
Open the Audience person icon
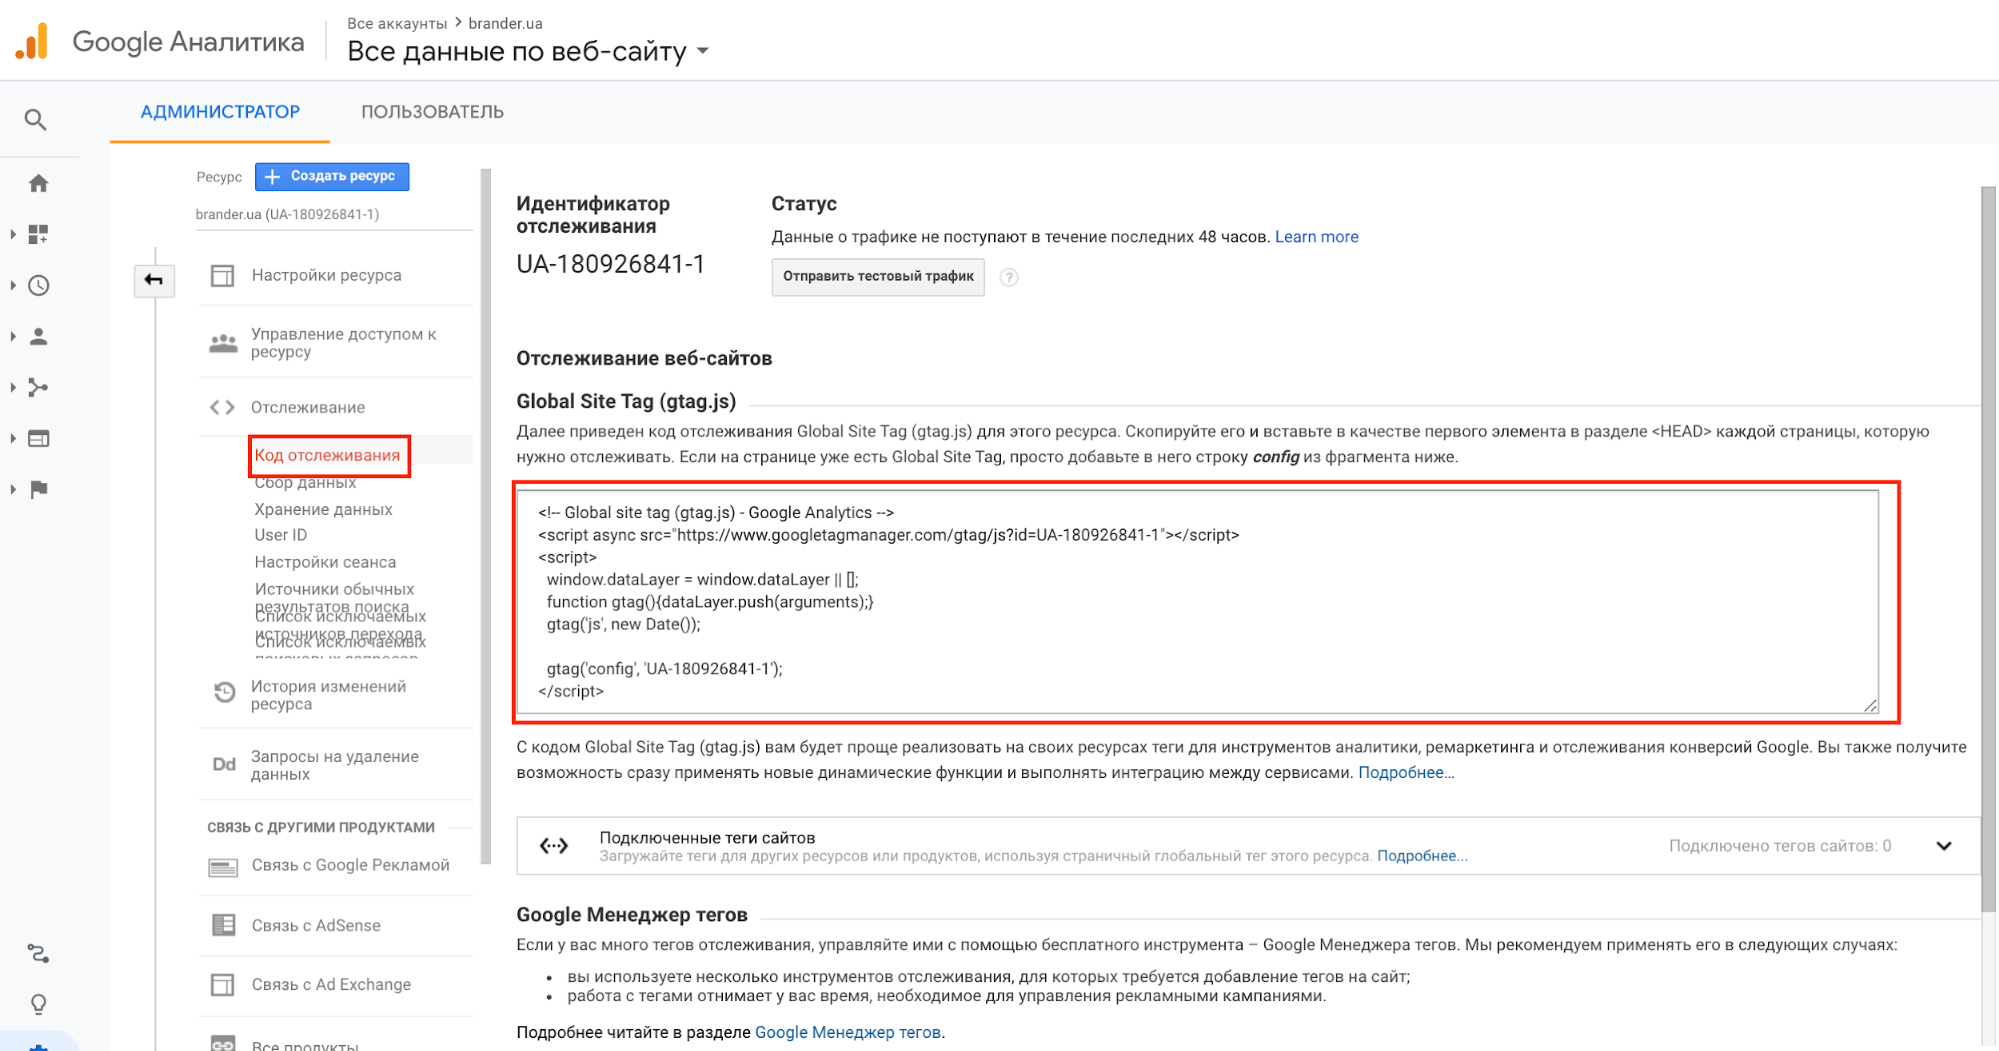(x=38, y=337)
